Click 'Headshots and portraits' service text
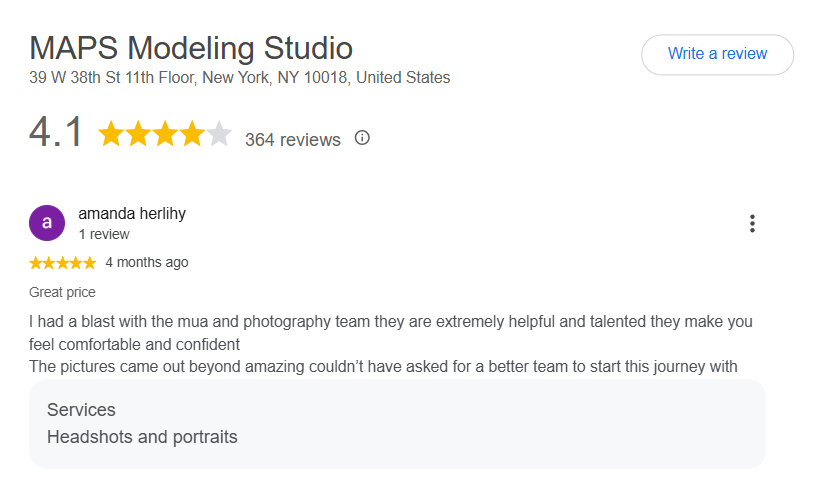This screenshot has height=490, width=824. point(142,437)
